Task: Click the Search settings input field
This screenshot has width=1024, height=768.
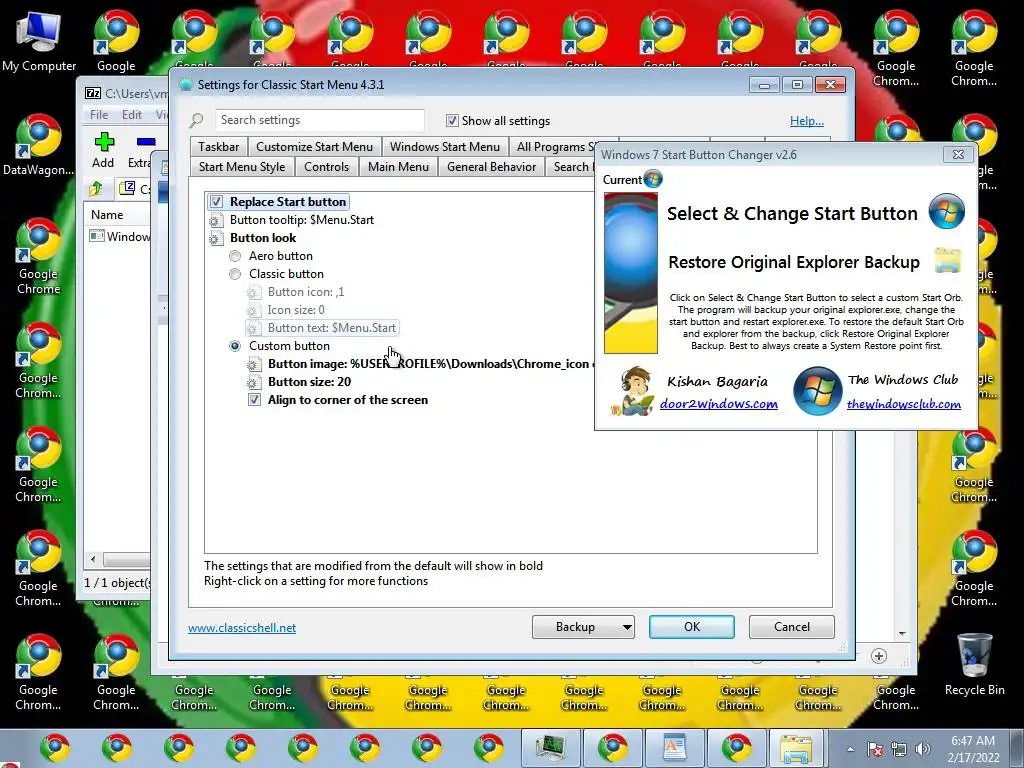Action: (319, 120)
